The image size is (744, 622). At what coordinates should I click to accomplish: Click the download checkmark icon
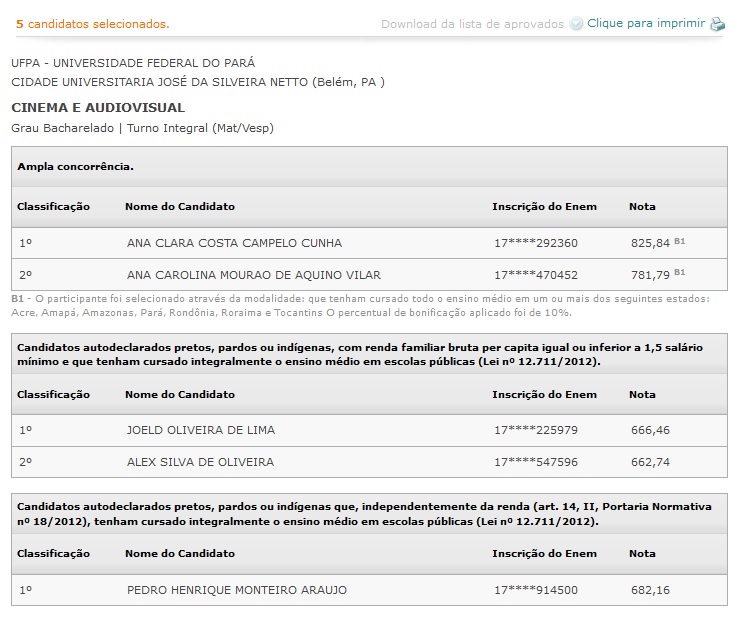point(576,24)
